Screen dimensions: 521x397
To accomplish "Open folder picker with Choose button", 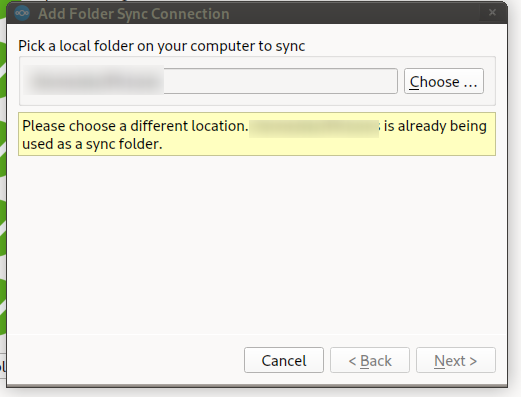I will tap(444, 81).
